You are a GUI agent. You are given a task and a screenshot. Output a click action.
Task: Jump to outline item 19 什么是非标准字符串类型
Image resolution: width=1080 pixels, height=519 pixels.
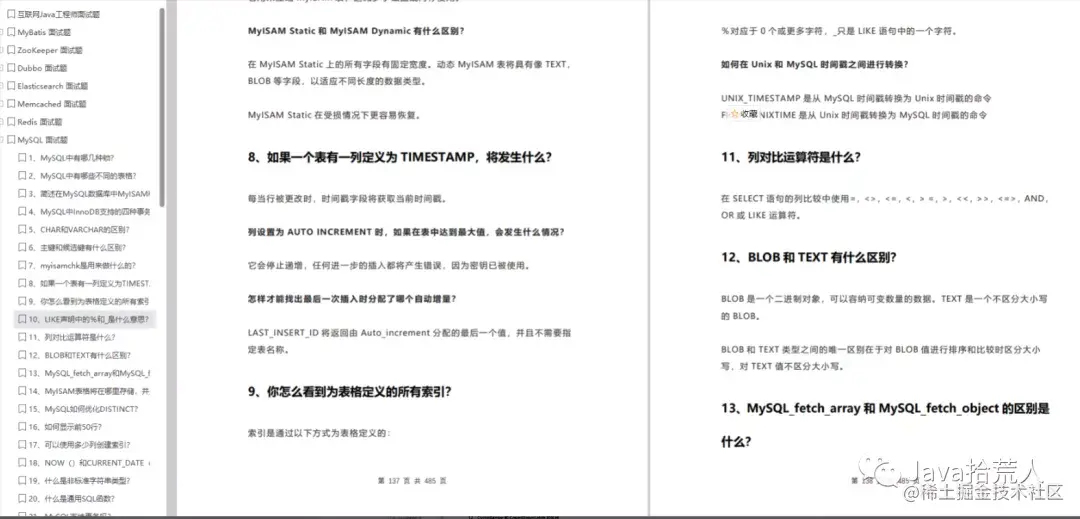coord(79,480)
